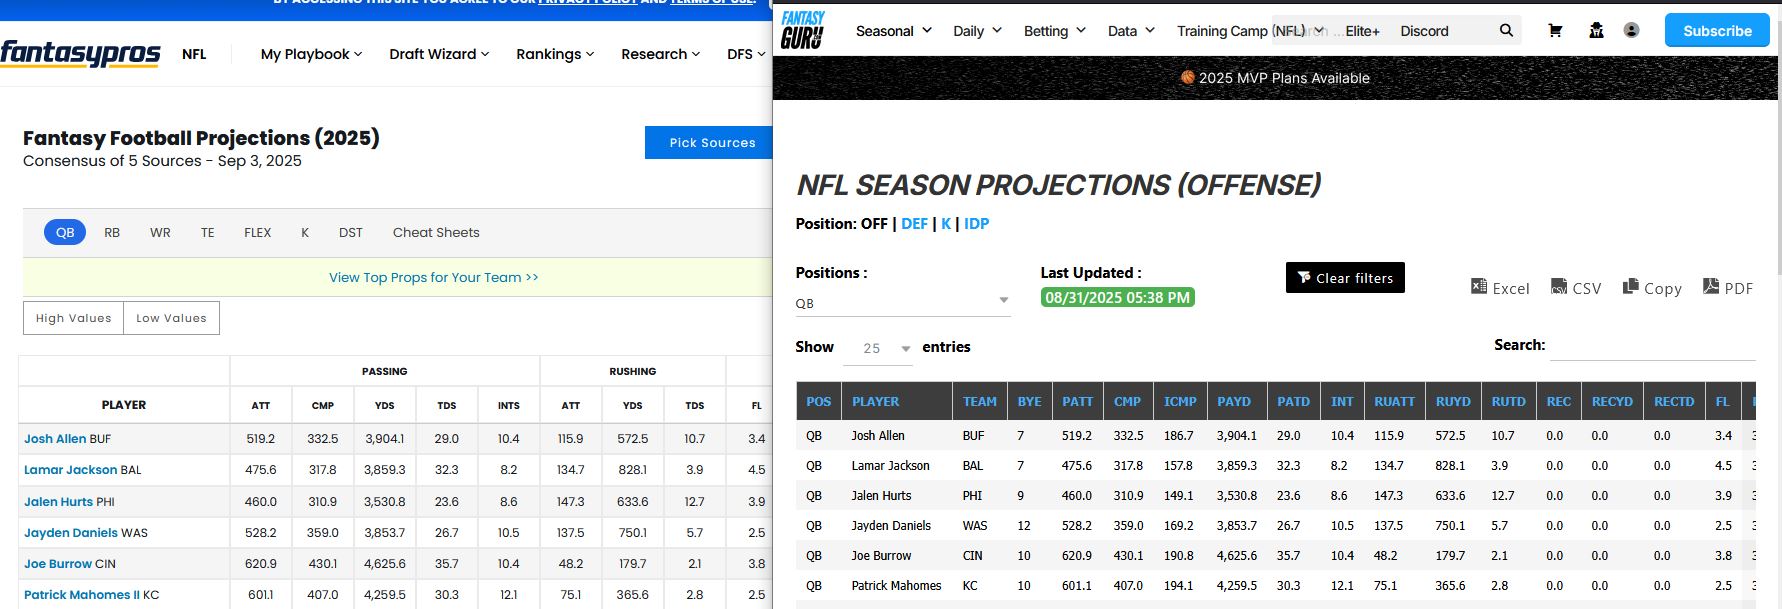Expand Draft Wizard menu on FantasyPros
This screenshot has height=609, width=1782.
[x=439, y=54]
